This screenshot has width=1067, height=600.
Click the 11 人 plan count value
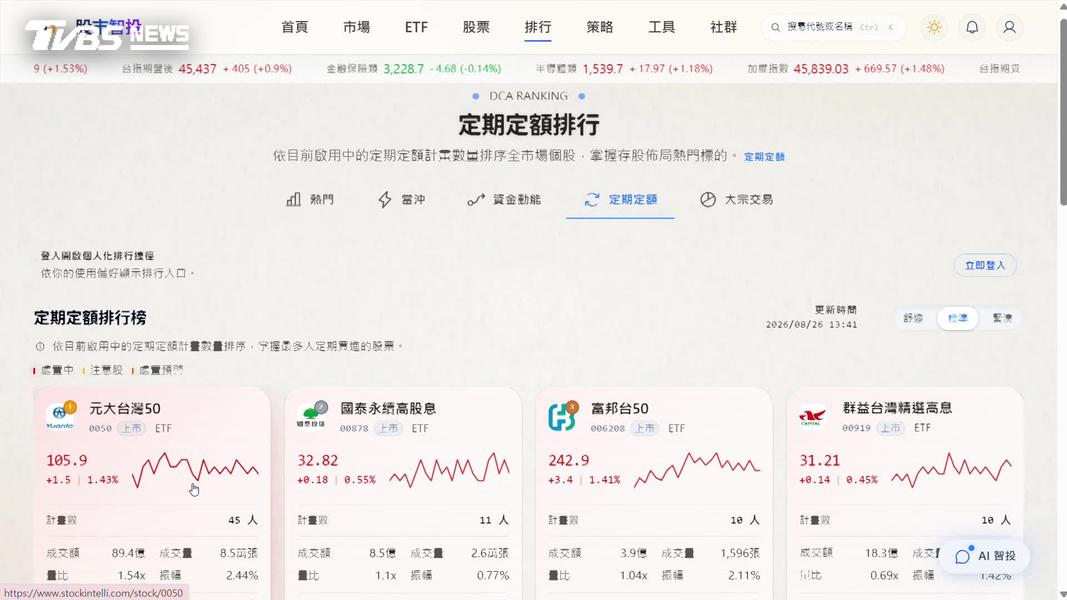(x=494, y=520)
